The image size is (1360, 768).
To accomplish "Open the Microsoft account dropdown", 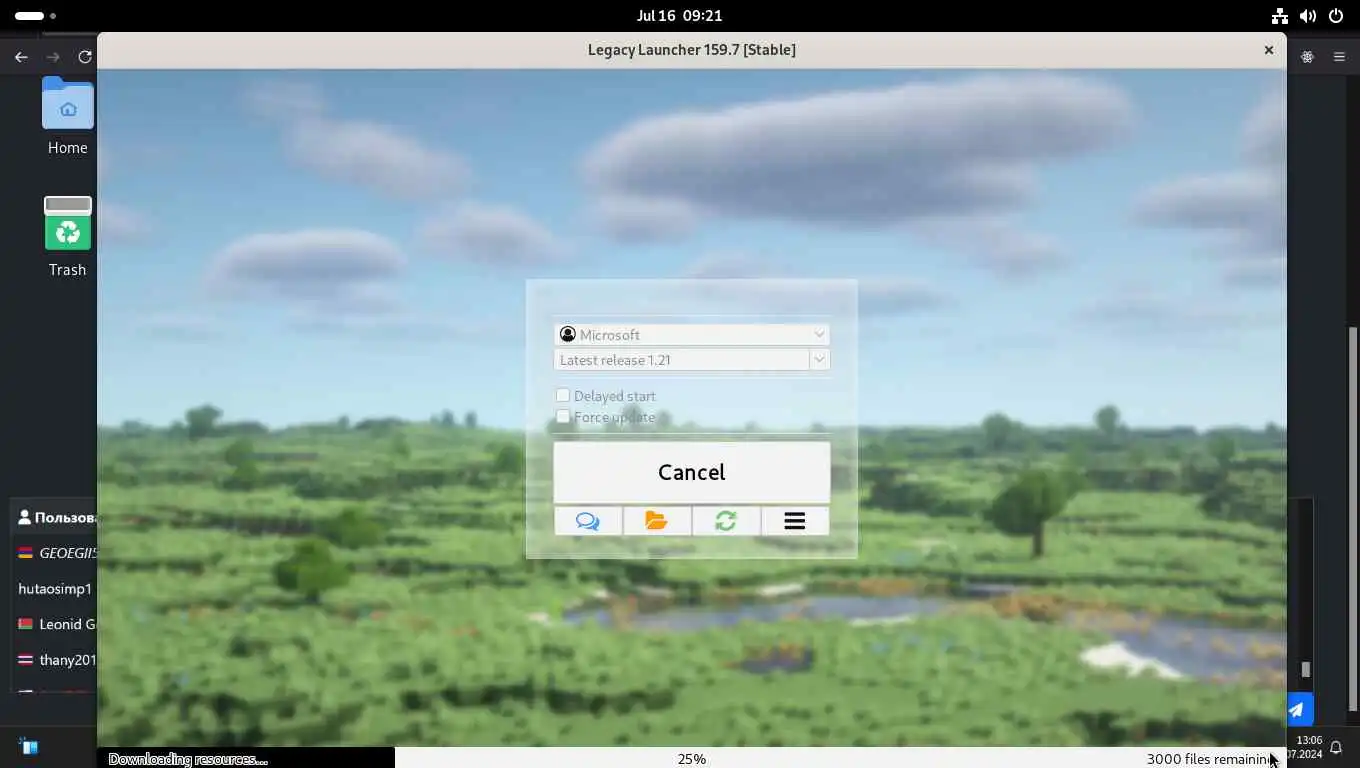I will point(692,334).
